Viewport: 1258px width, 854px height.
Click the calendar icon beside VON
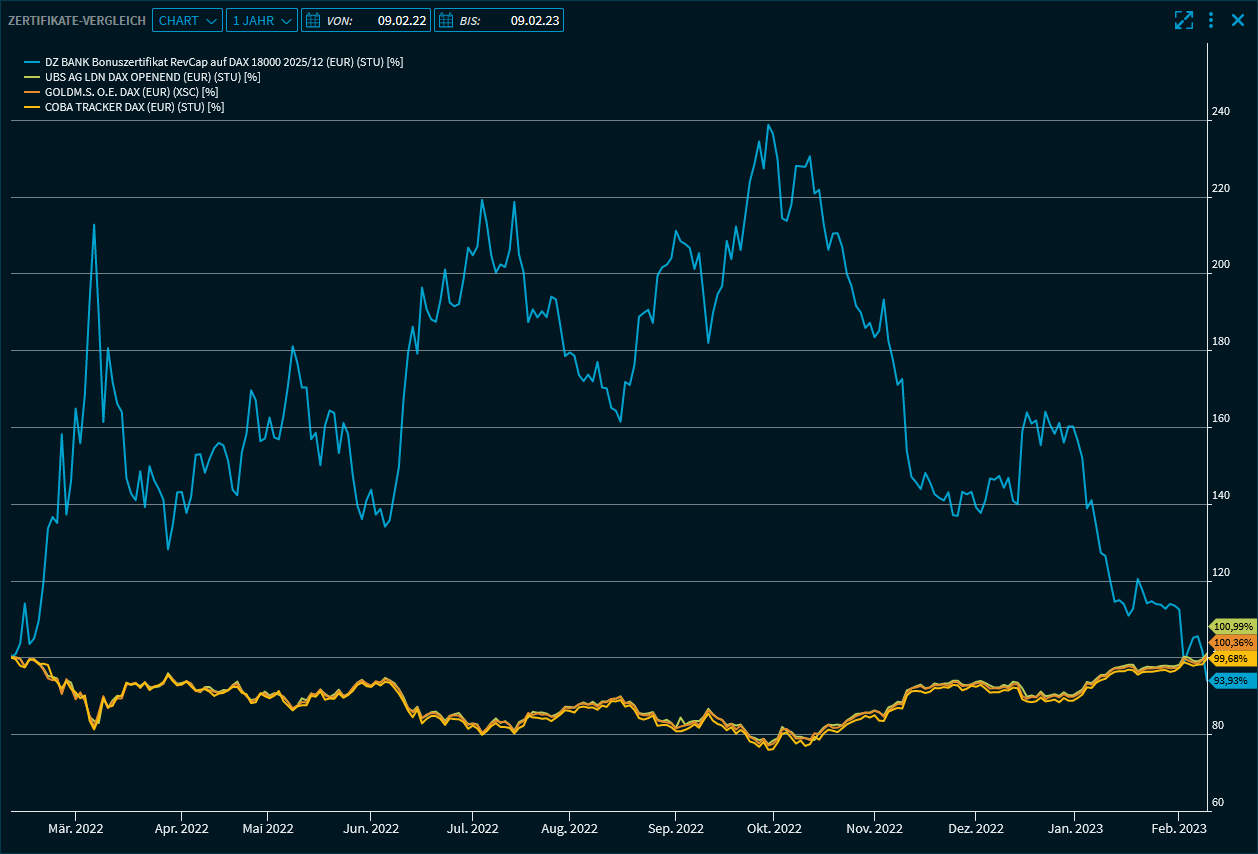pos(313,20)
